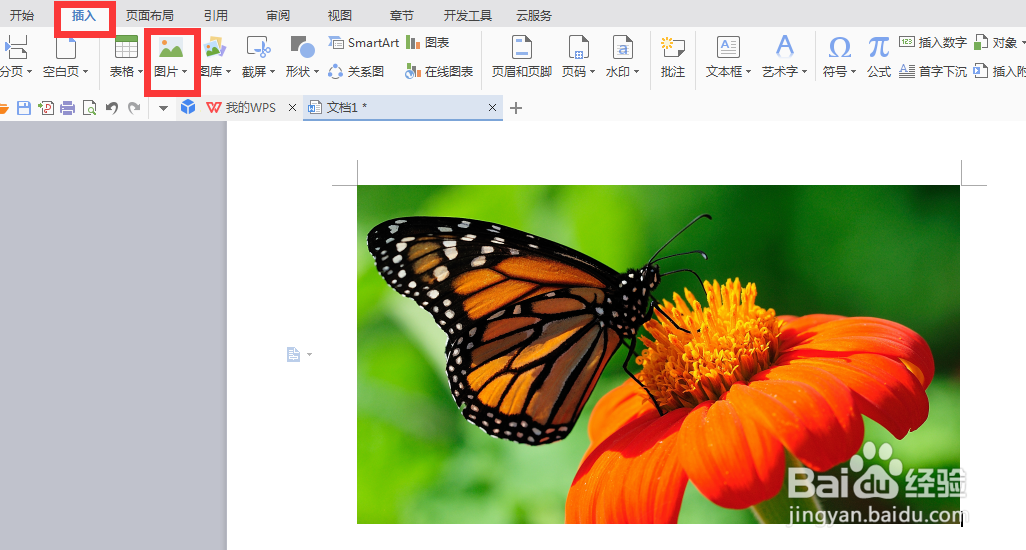Click the 页眉和页脚 header and footer icon
The height and width of the screenshot is (550, 1026).
tap(522, 48)
